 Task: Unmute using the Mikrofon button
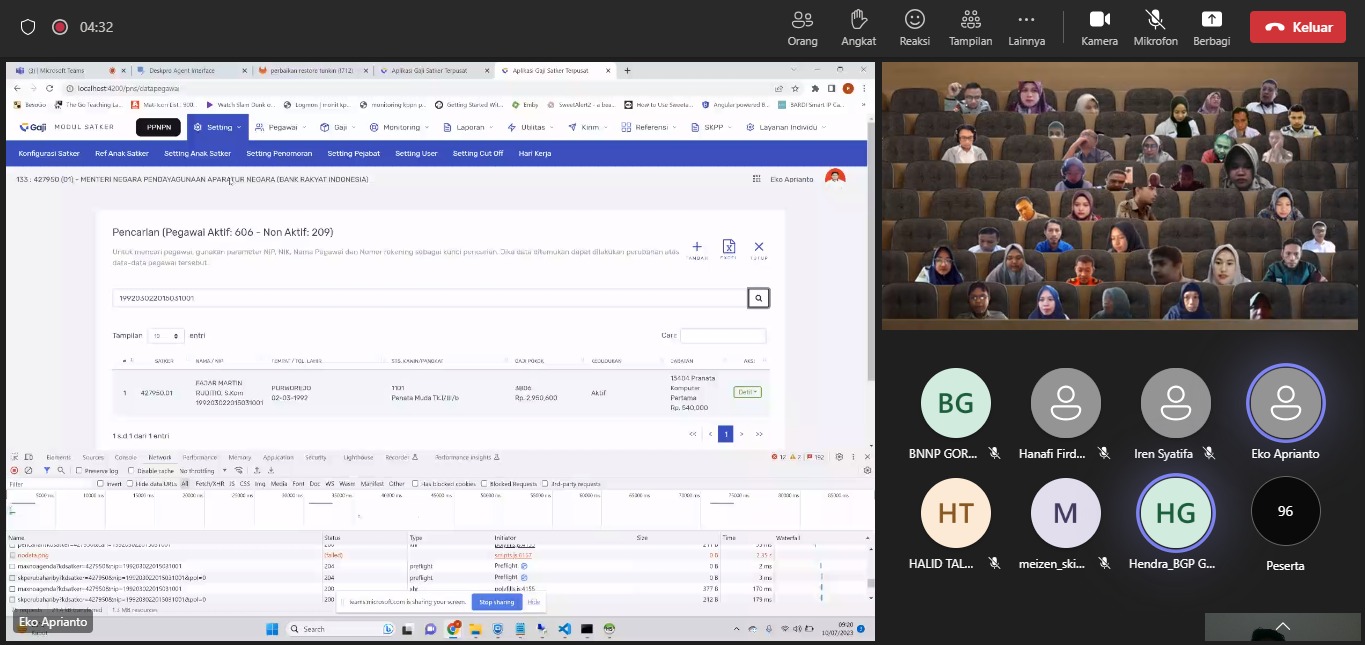(1155, 28)
